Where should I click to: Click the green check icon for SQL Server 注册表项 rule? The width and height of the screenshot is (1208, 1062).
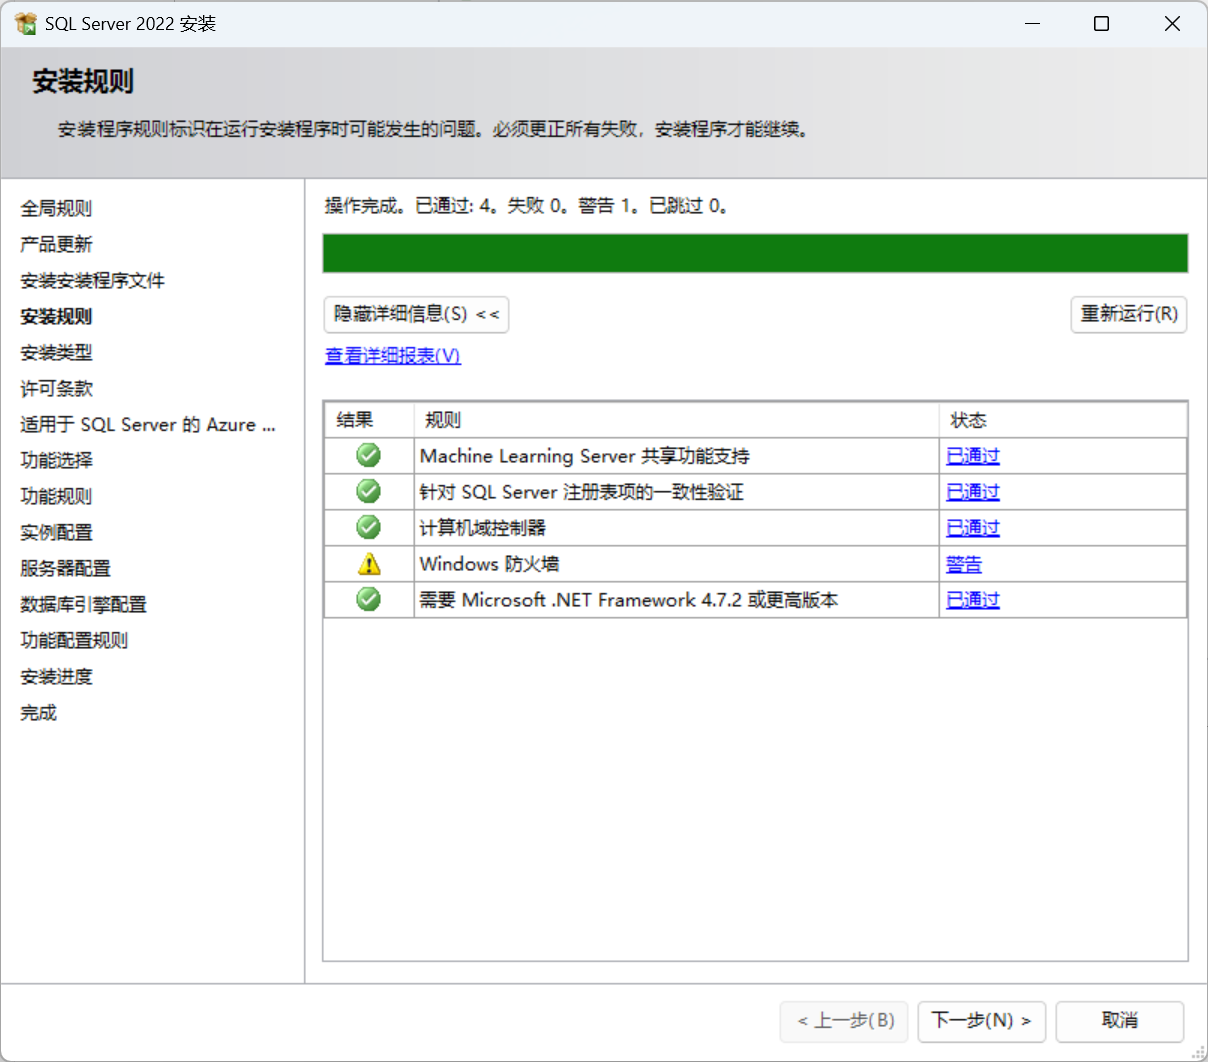click(x=368, y=491)
